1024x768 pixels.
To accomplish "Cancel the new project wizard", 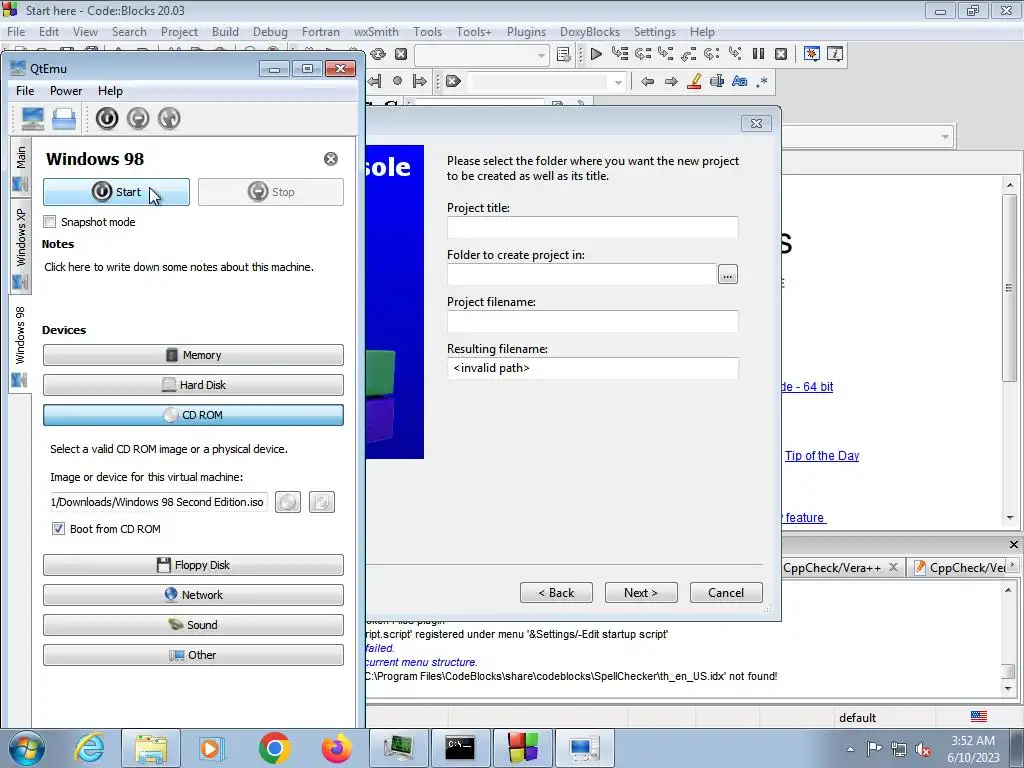I will coord(726,593).
